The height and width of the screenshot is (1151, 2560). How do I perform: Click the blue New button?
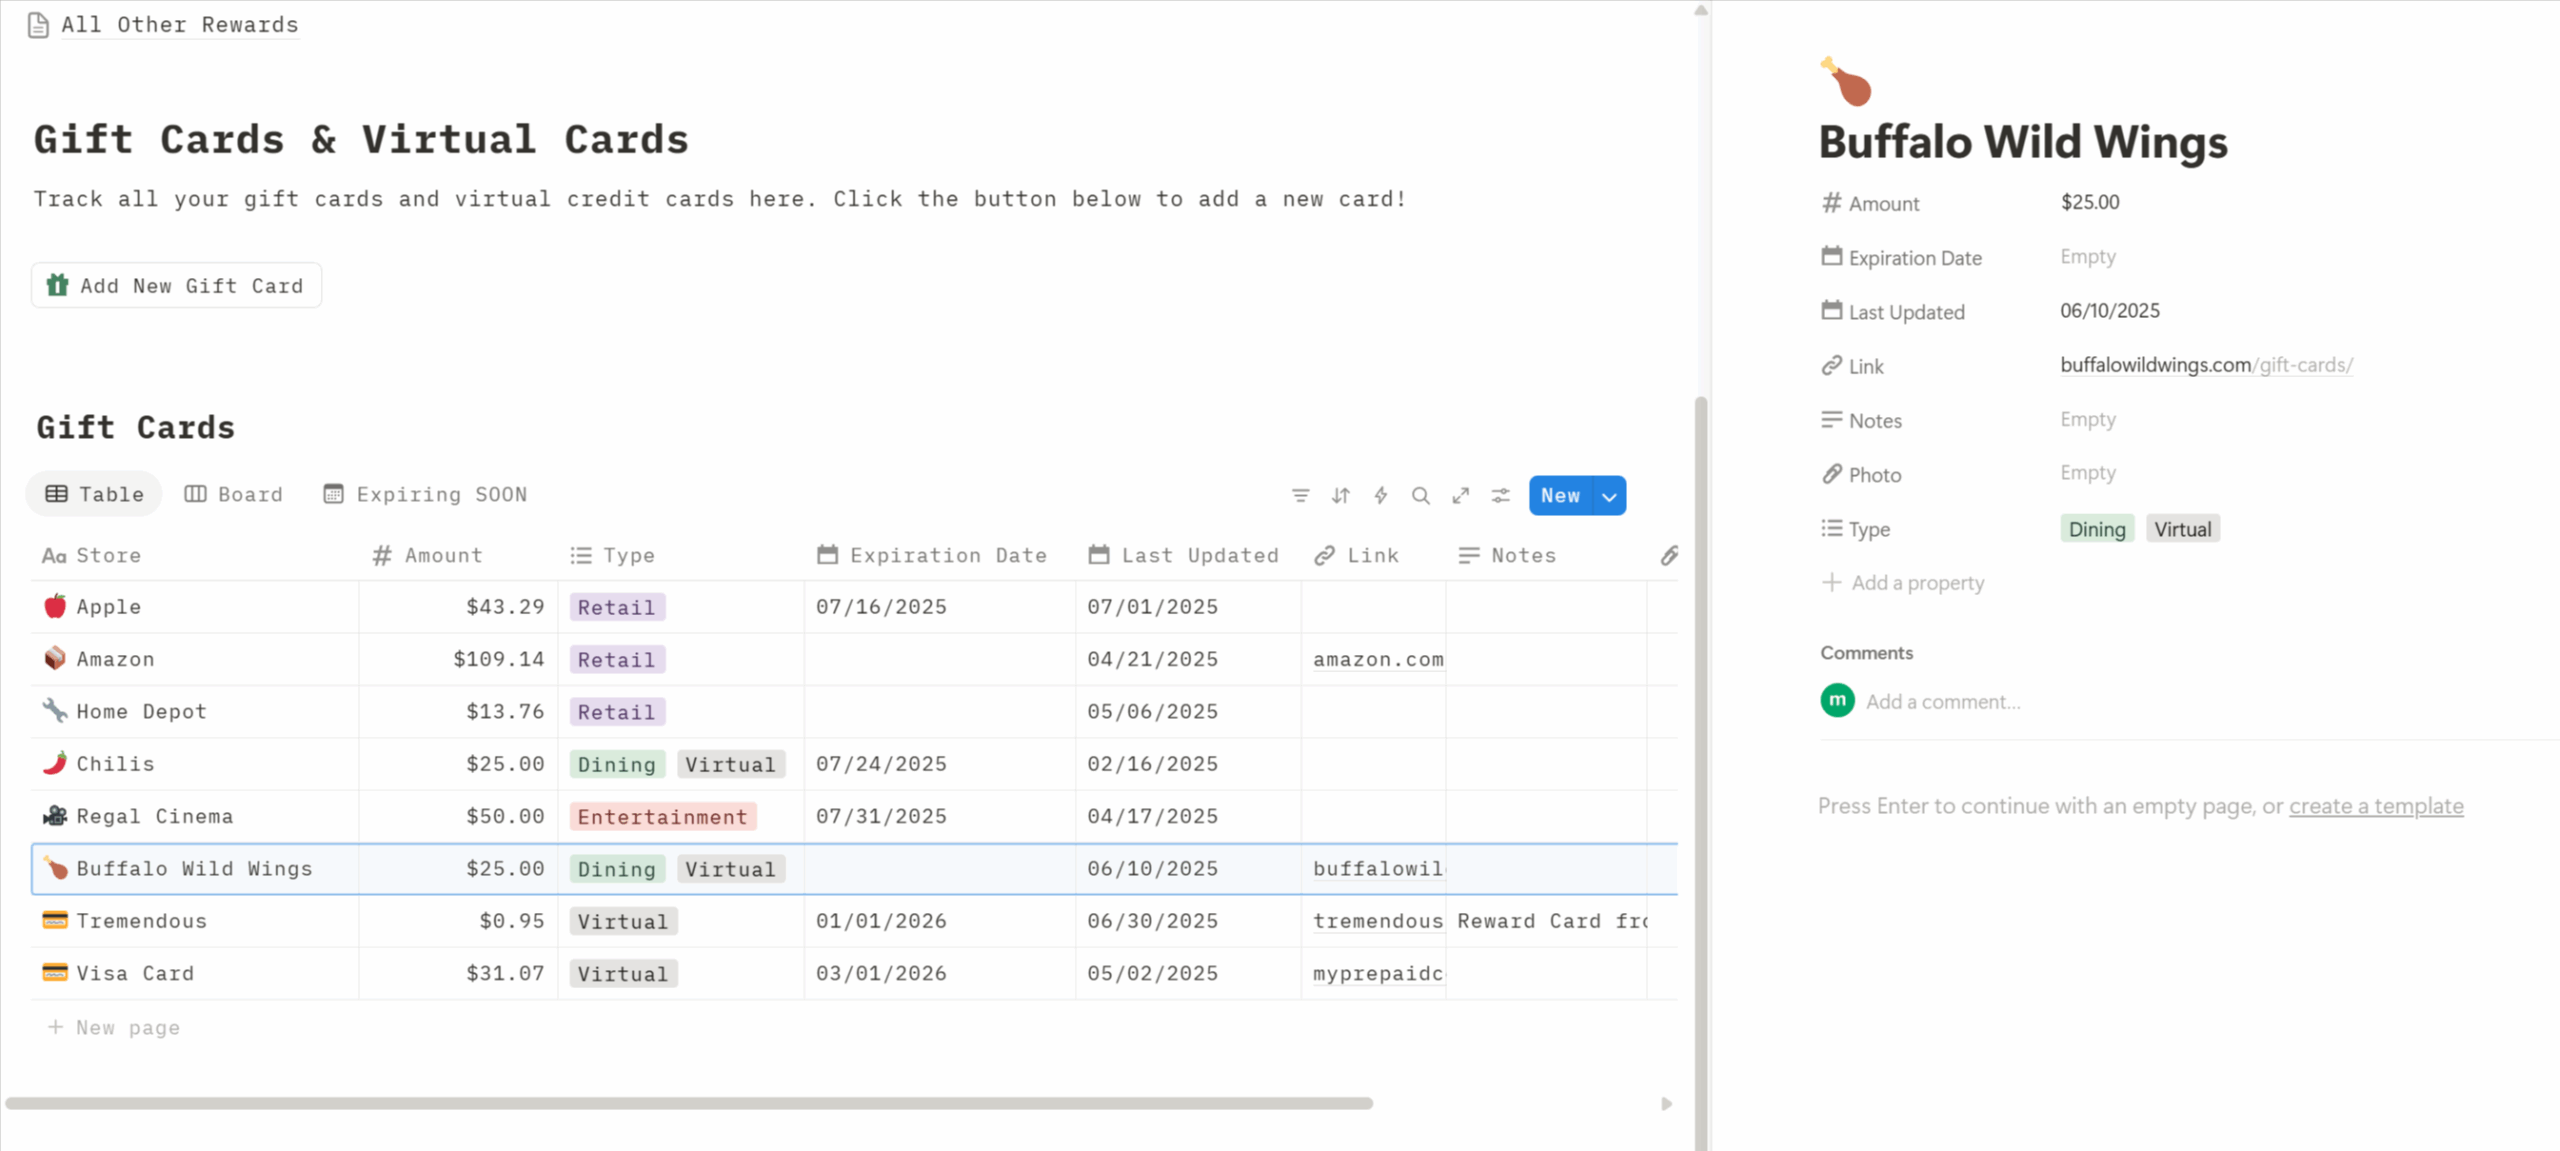pos(1560,496)
